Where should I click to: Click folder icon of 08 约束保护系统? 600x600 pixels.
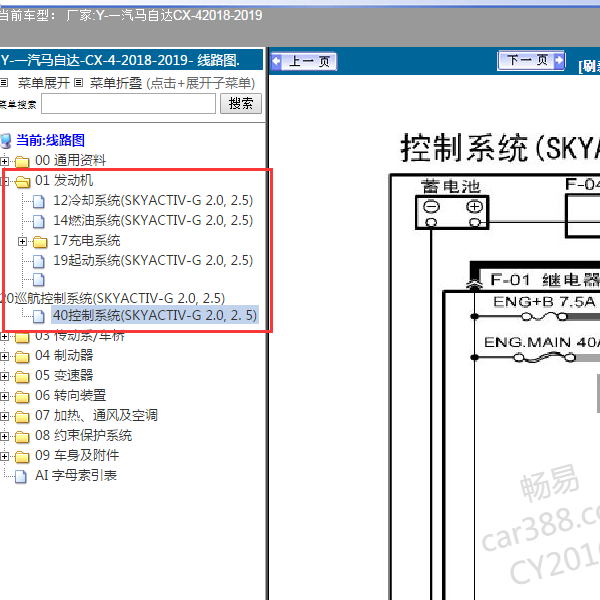[x=22, y=437]
